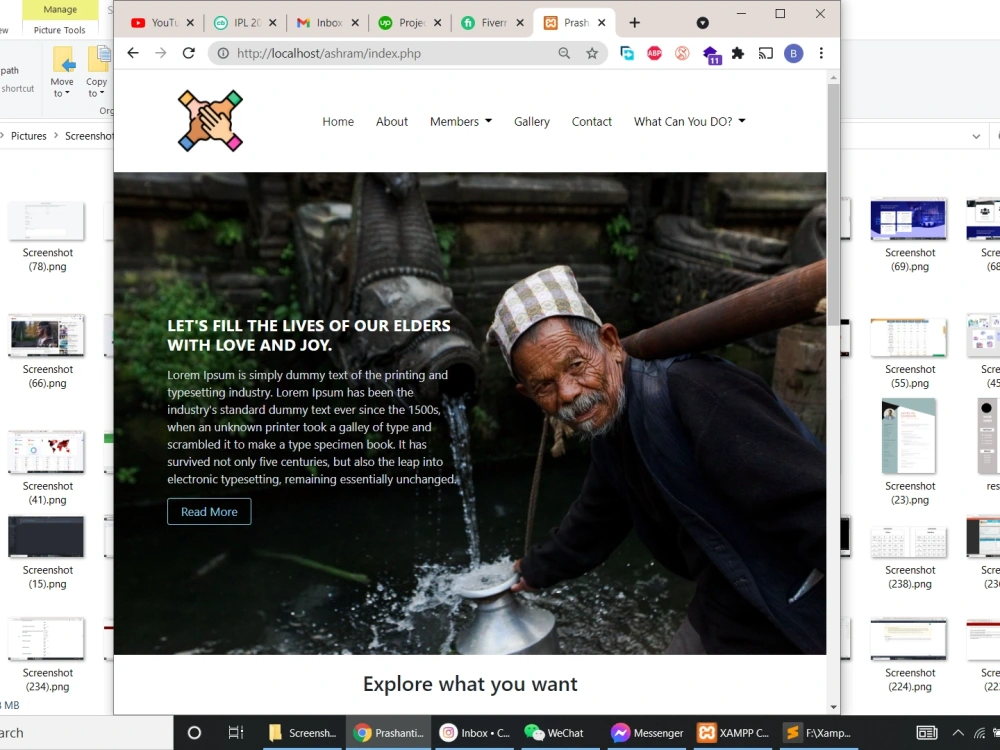Open the Manage ribbon tab in Explorer
This screenshot has height=750, width=1000.
click(x=60, y=10)
